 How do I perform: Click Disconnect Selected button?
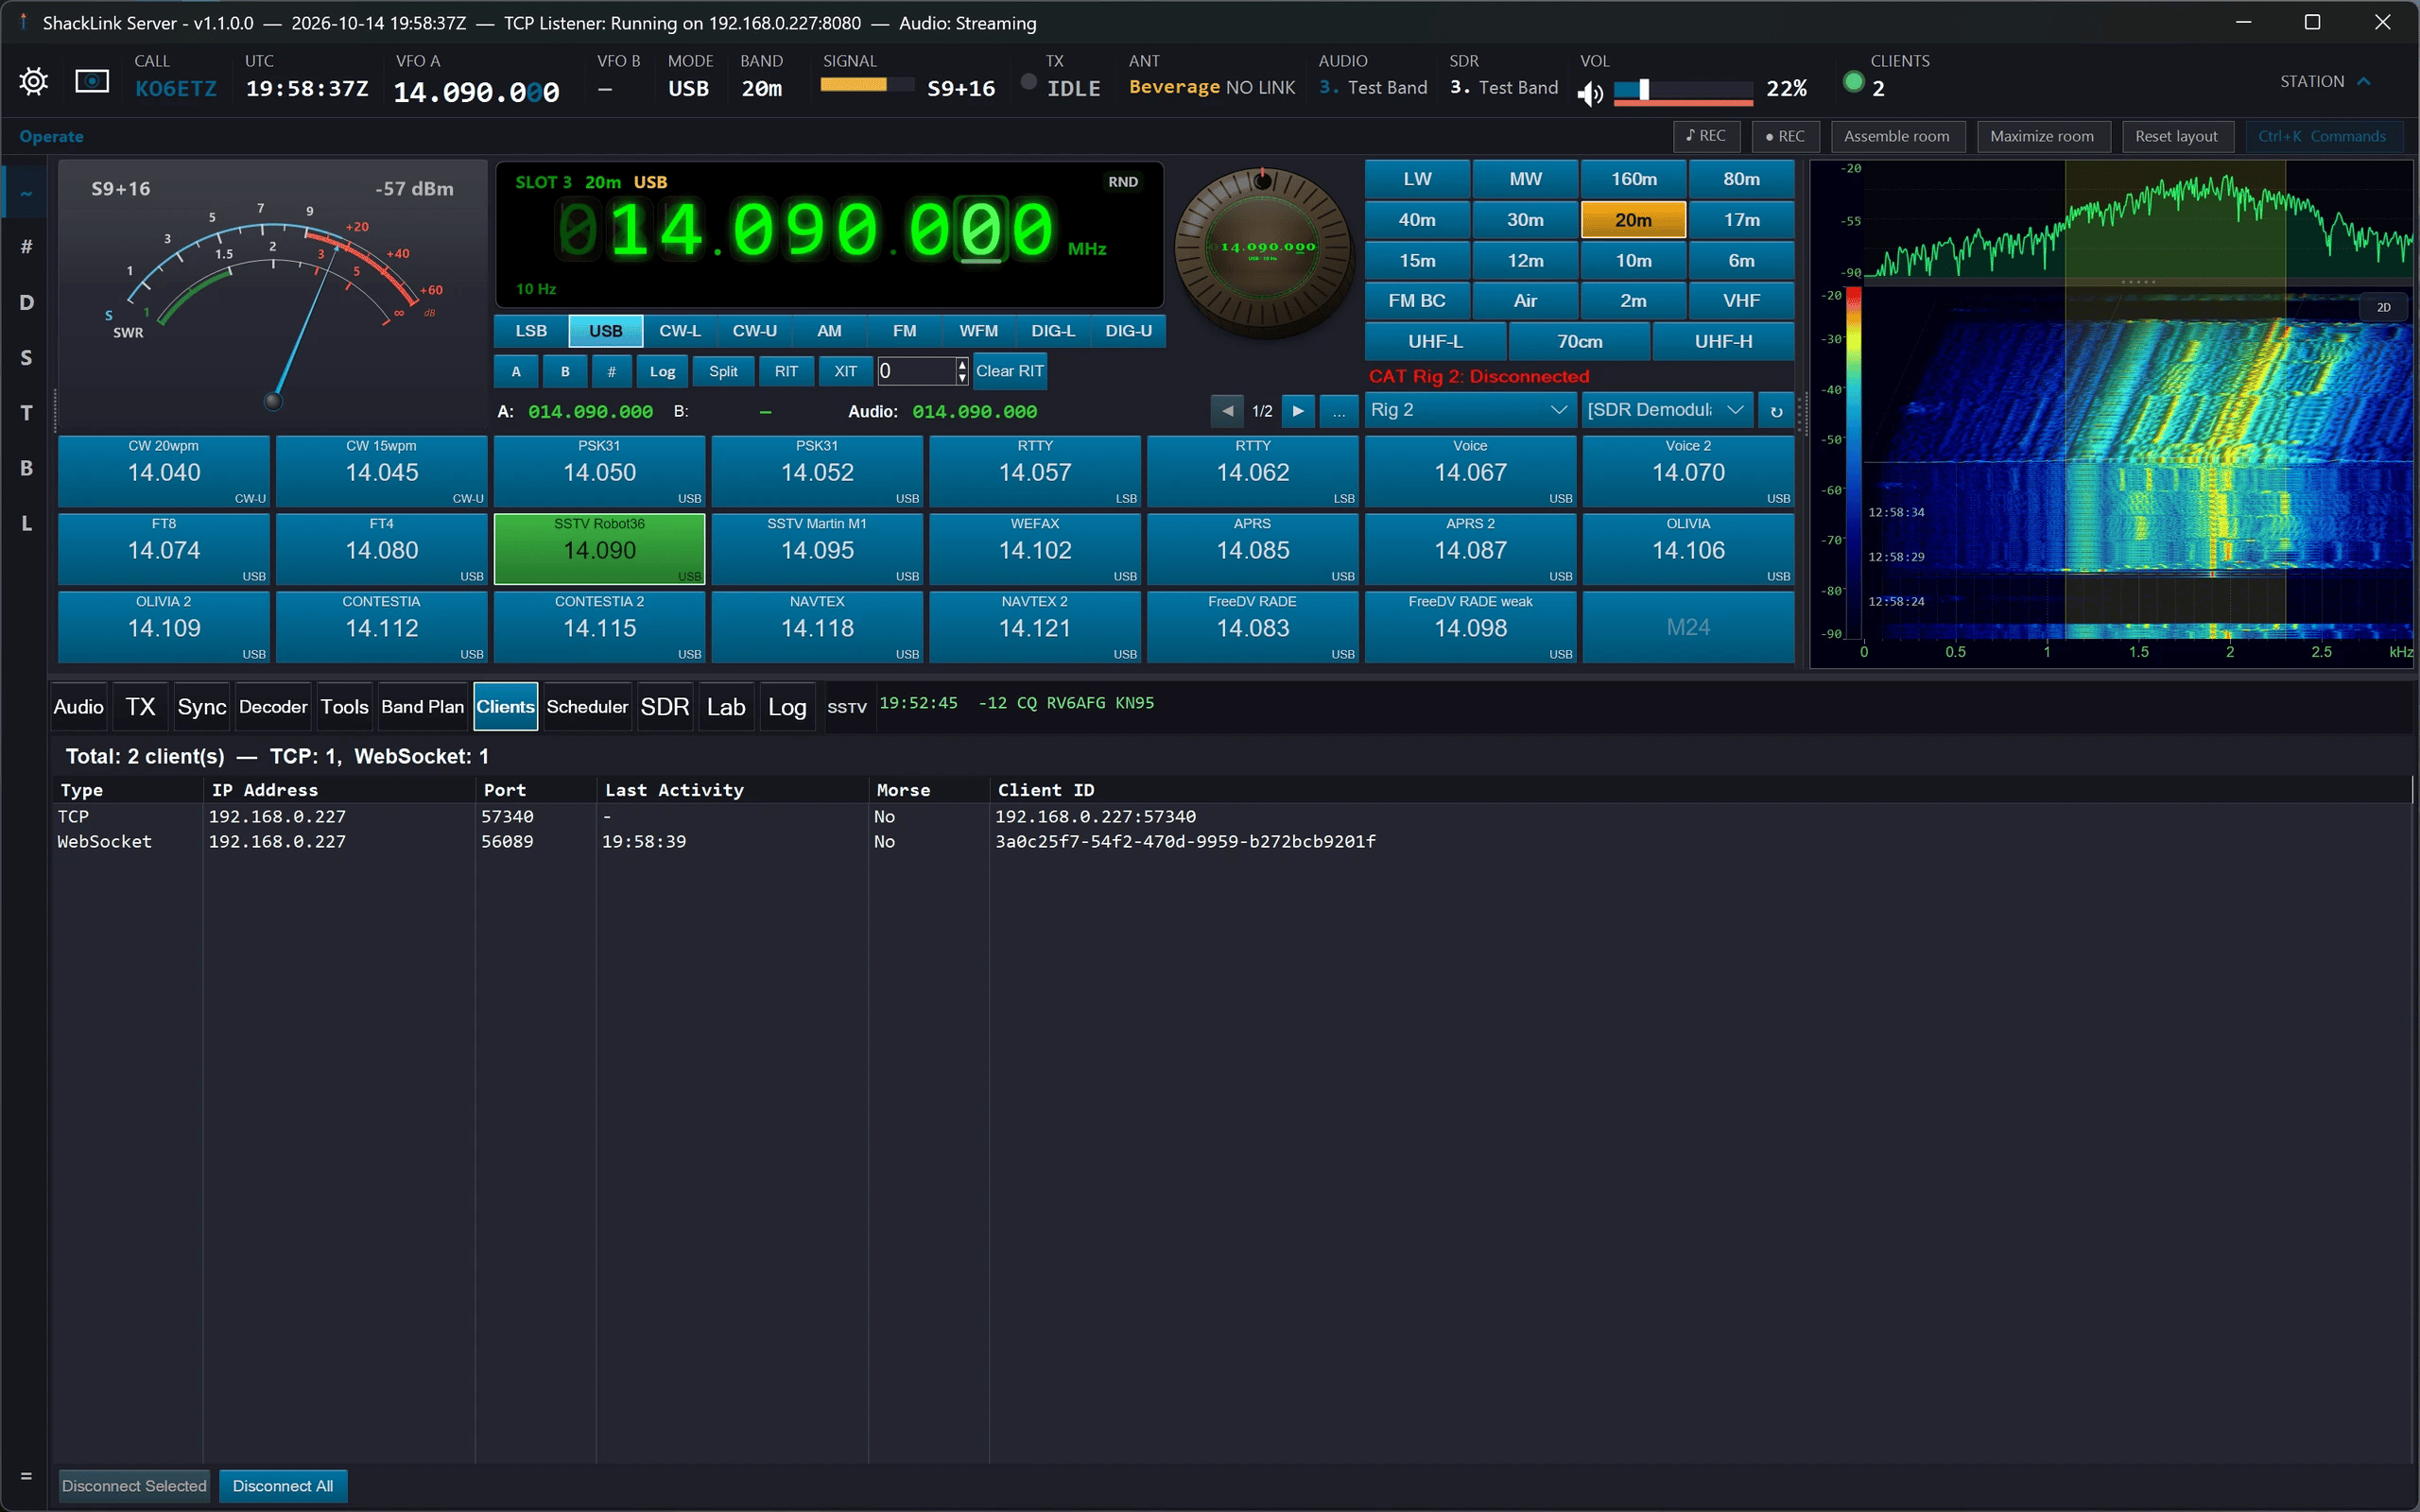tap(134, 1486)
